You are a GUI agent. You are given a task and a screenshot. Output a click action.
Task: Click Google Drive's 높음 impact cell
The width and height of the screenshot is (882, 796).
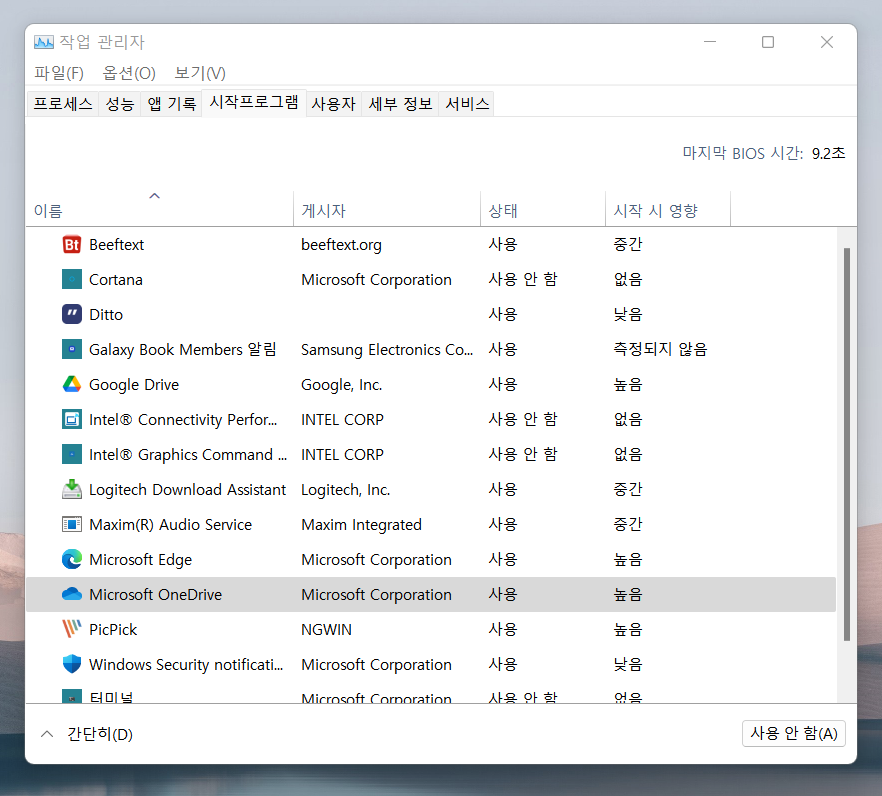pyautogui.click(x=628, y=384)
